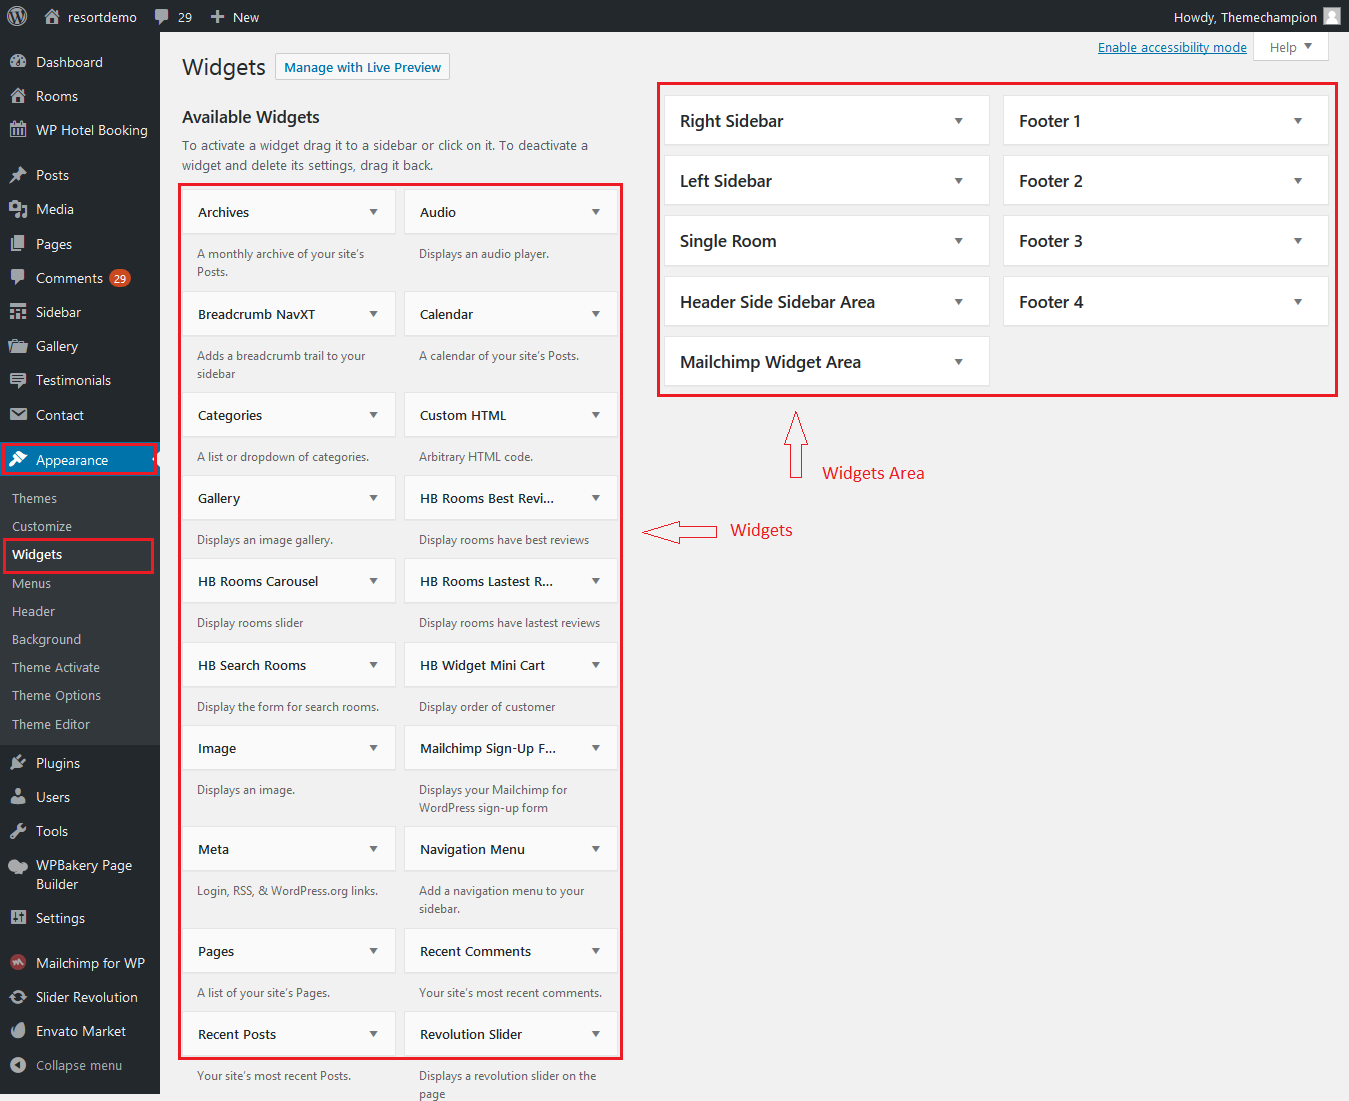Click the Settings sliders icon
The height and width of the screenshot is (1101, 1349).
point(18,917)
